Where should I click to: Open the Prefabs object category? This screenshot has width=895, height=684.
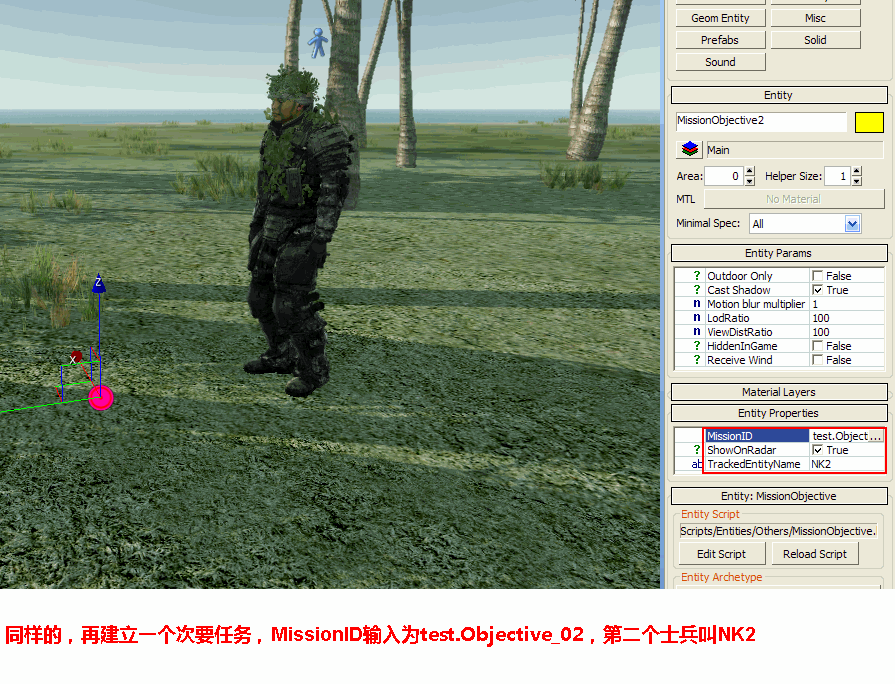(720, 40)
